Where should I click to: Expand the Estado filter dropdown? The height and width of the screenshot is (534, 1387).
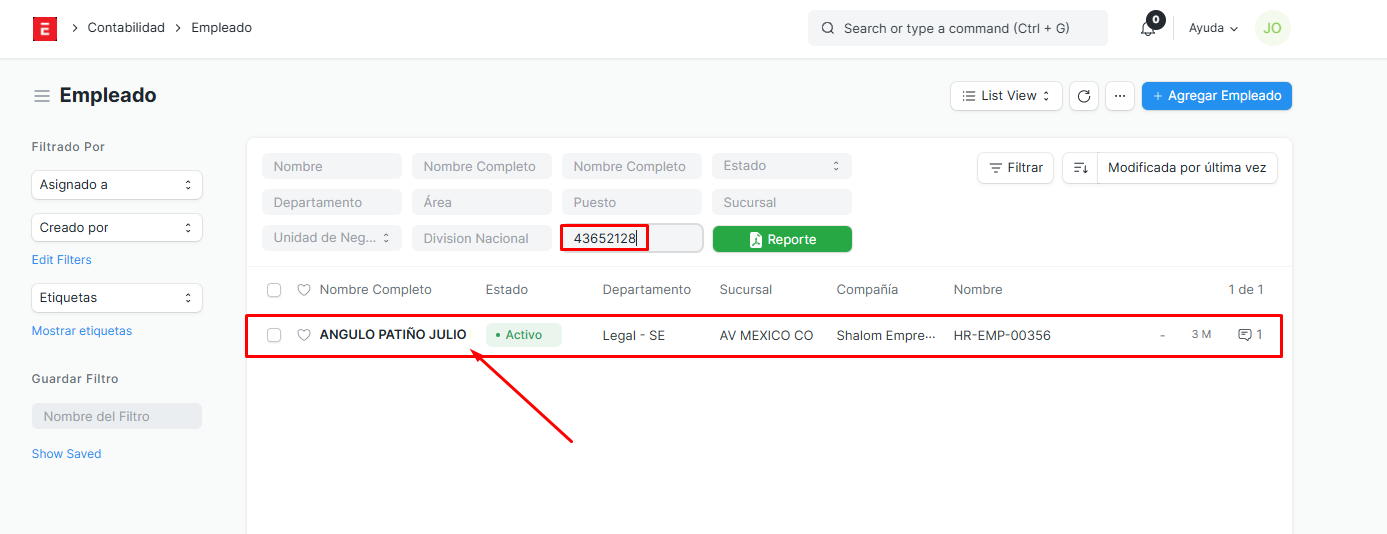(781, 166)
